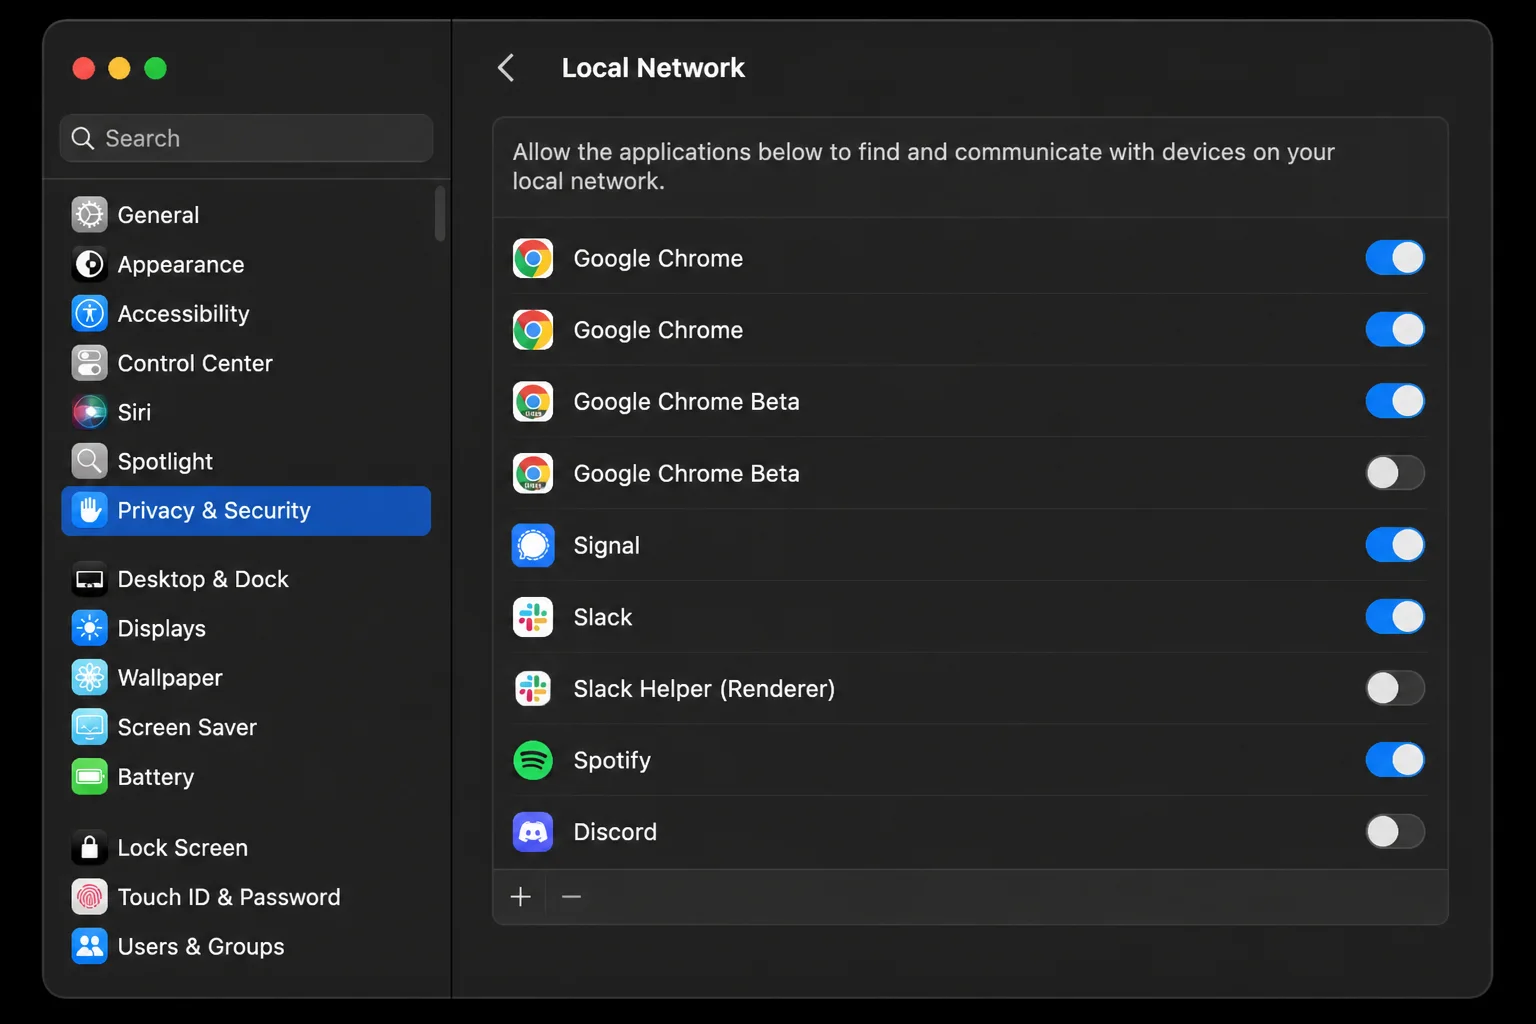Screen dimensions: 1536x1024
Task: Open Touch ID & Password label
Action: coord(229,897)
